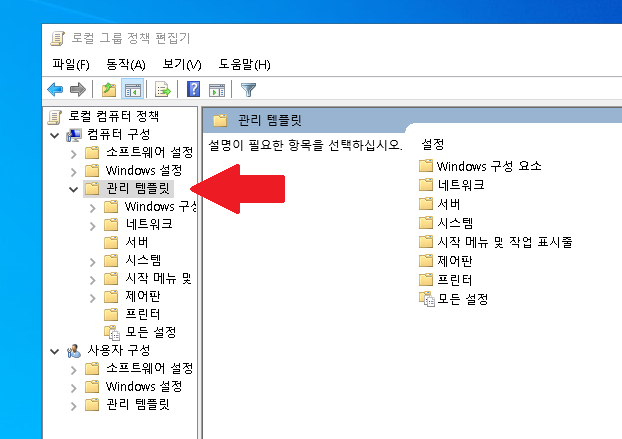
Task: Click the Forward arrow toolbar icon
Action: click(78, 90)
